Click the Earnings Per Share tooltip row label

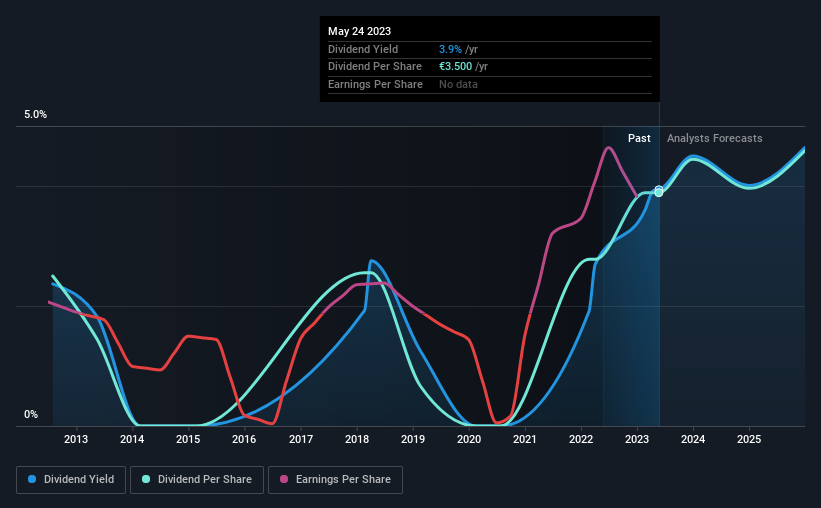pos(375,84)
